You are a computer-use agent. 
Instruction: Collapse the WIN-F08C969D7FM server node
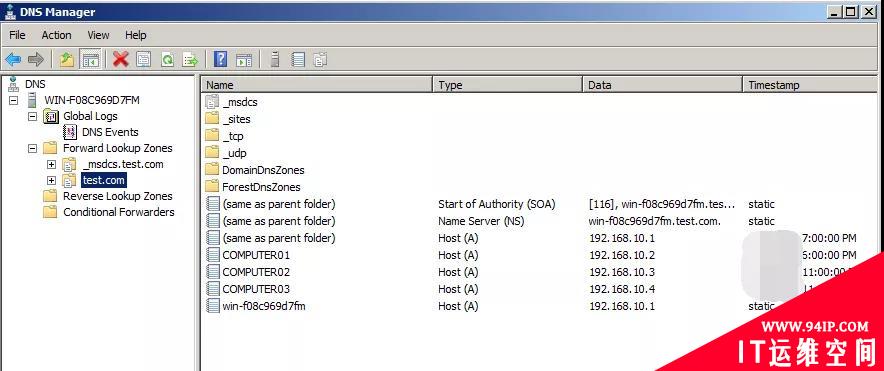(x=14, y=100)
